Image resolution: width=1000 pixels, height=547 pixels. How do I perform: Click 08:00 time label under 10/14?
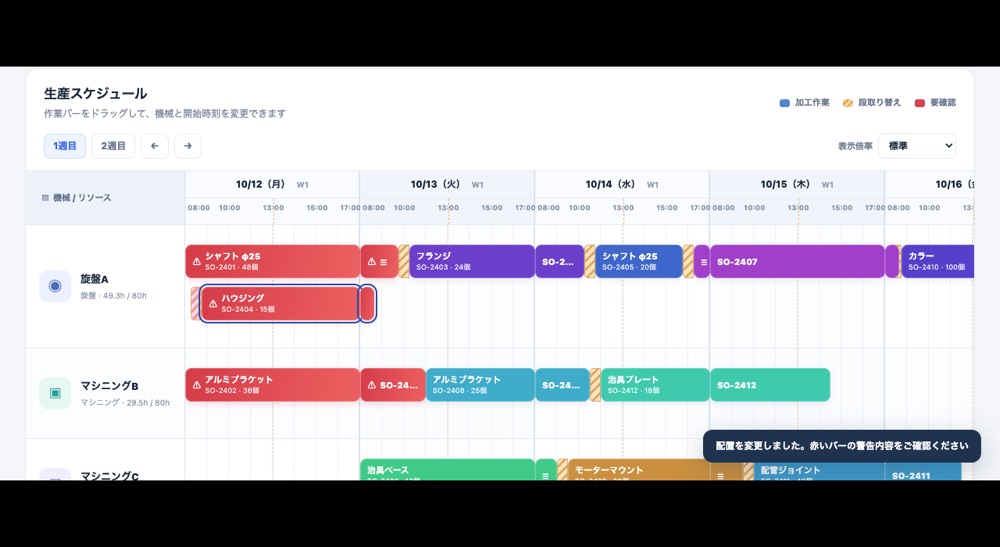548,208
